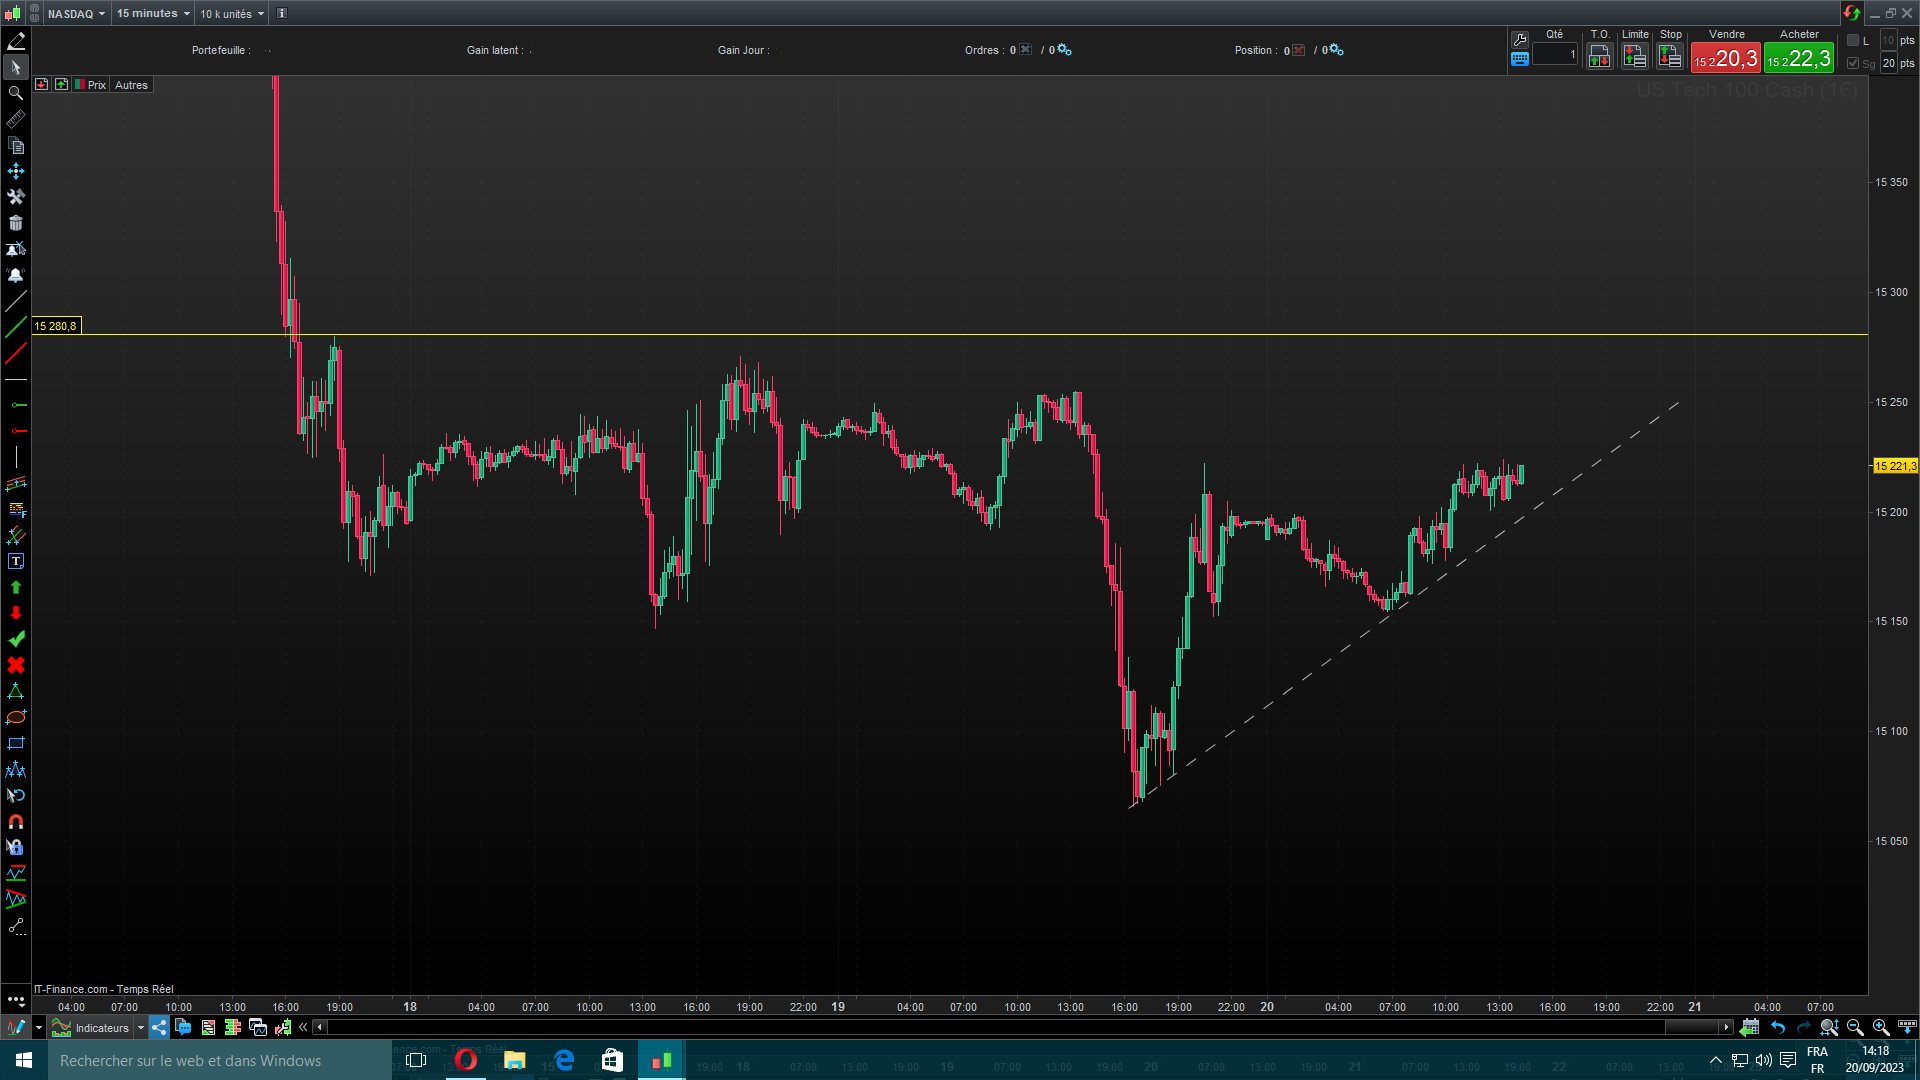Expand the drawing mode dropdown arrow
The image size is (1920, 1080).
(x=39, y=1027)
